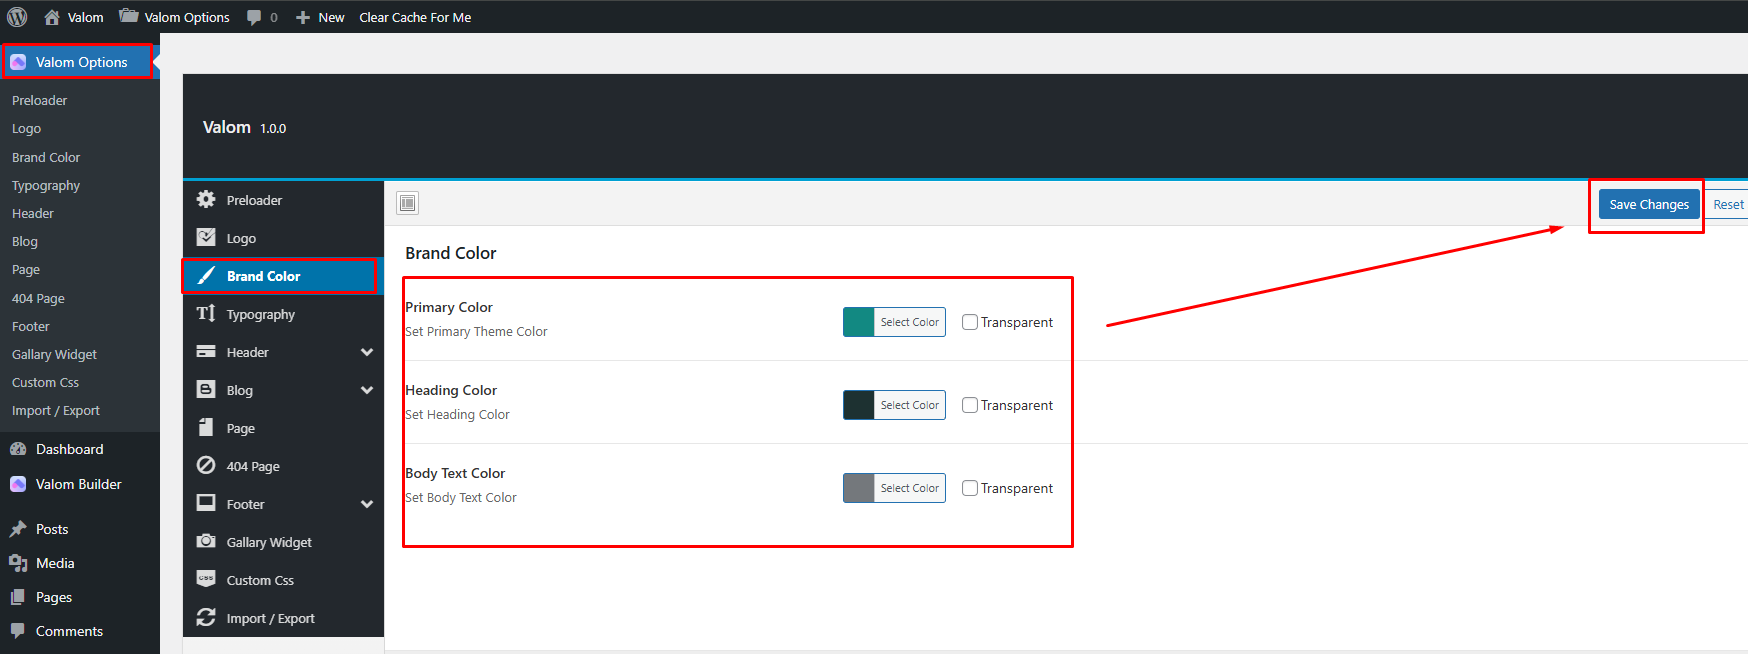Click the Typography text icon in panel

[x=206, y=314]
